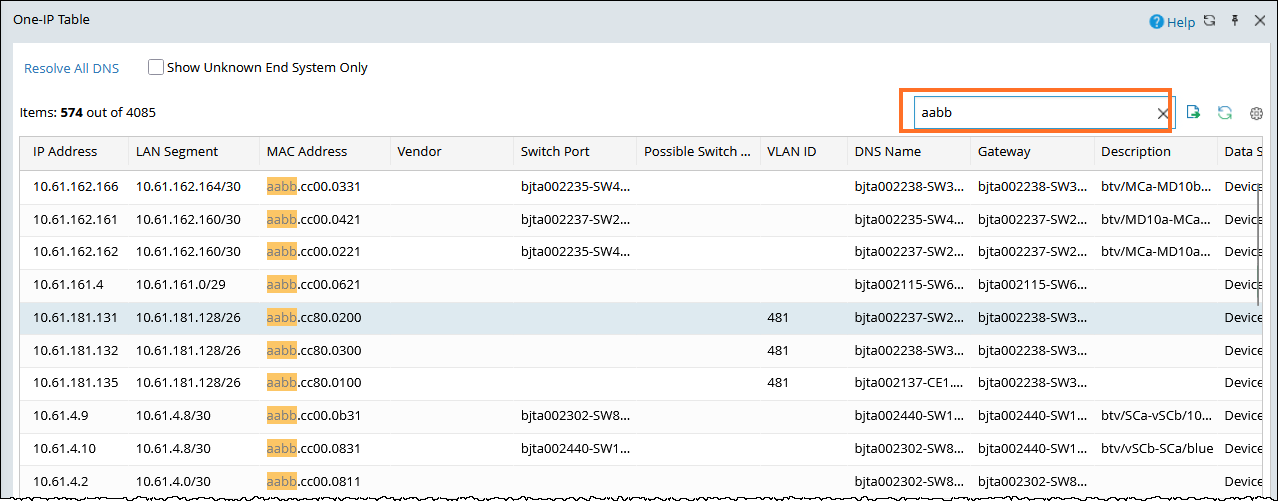This screenshot has height=503, width=1278.
Task: Open the column settings gear
Action: [x=1257, y=113]
